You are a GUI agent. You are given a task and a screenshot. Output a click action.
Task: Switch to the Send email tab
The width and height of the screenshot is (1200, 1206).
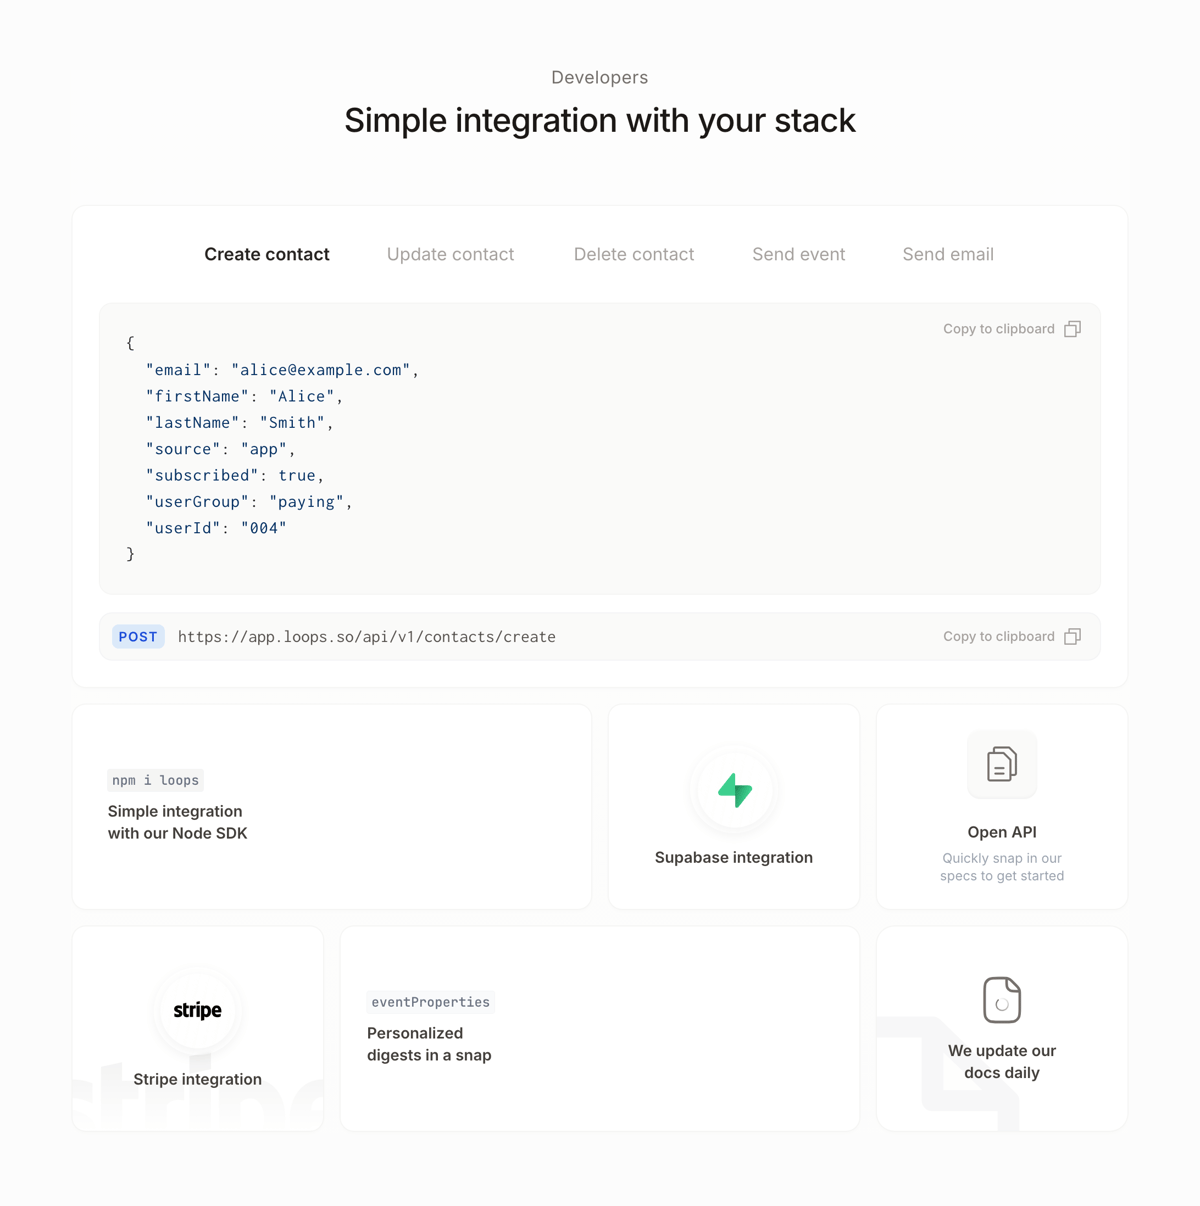point(947,254)
